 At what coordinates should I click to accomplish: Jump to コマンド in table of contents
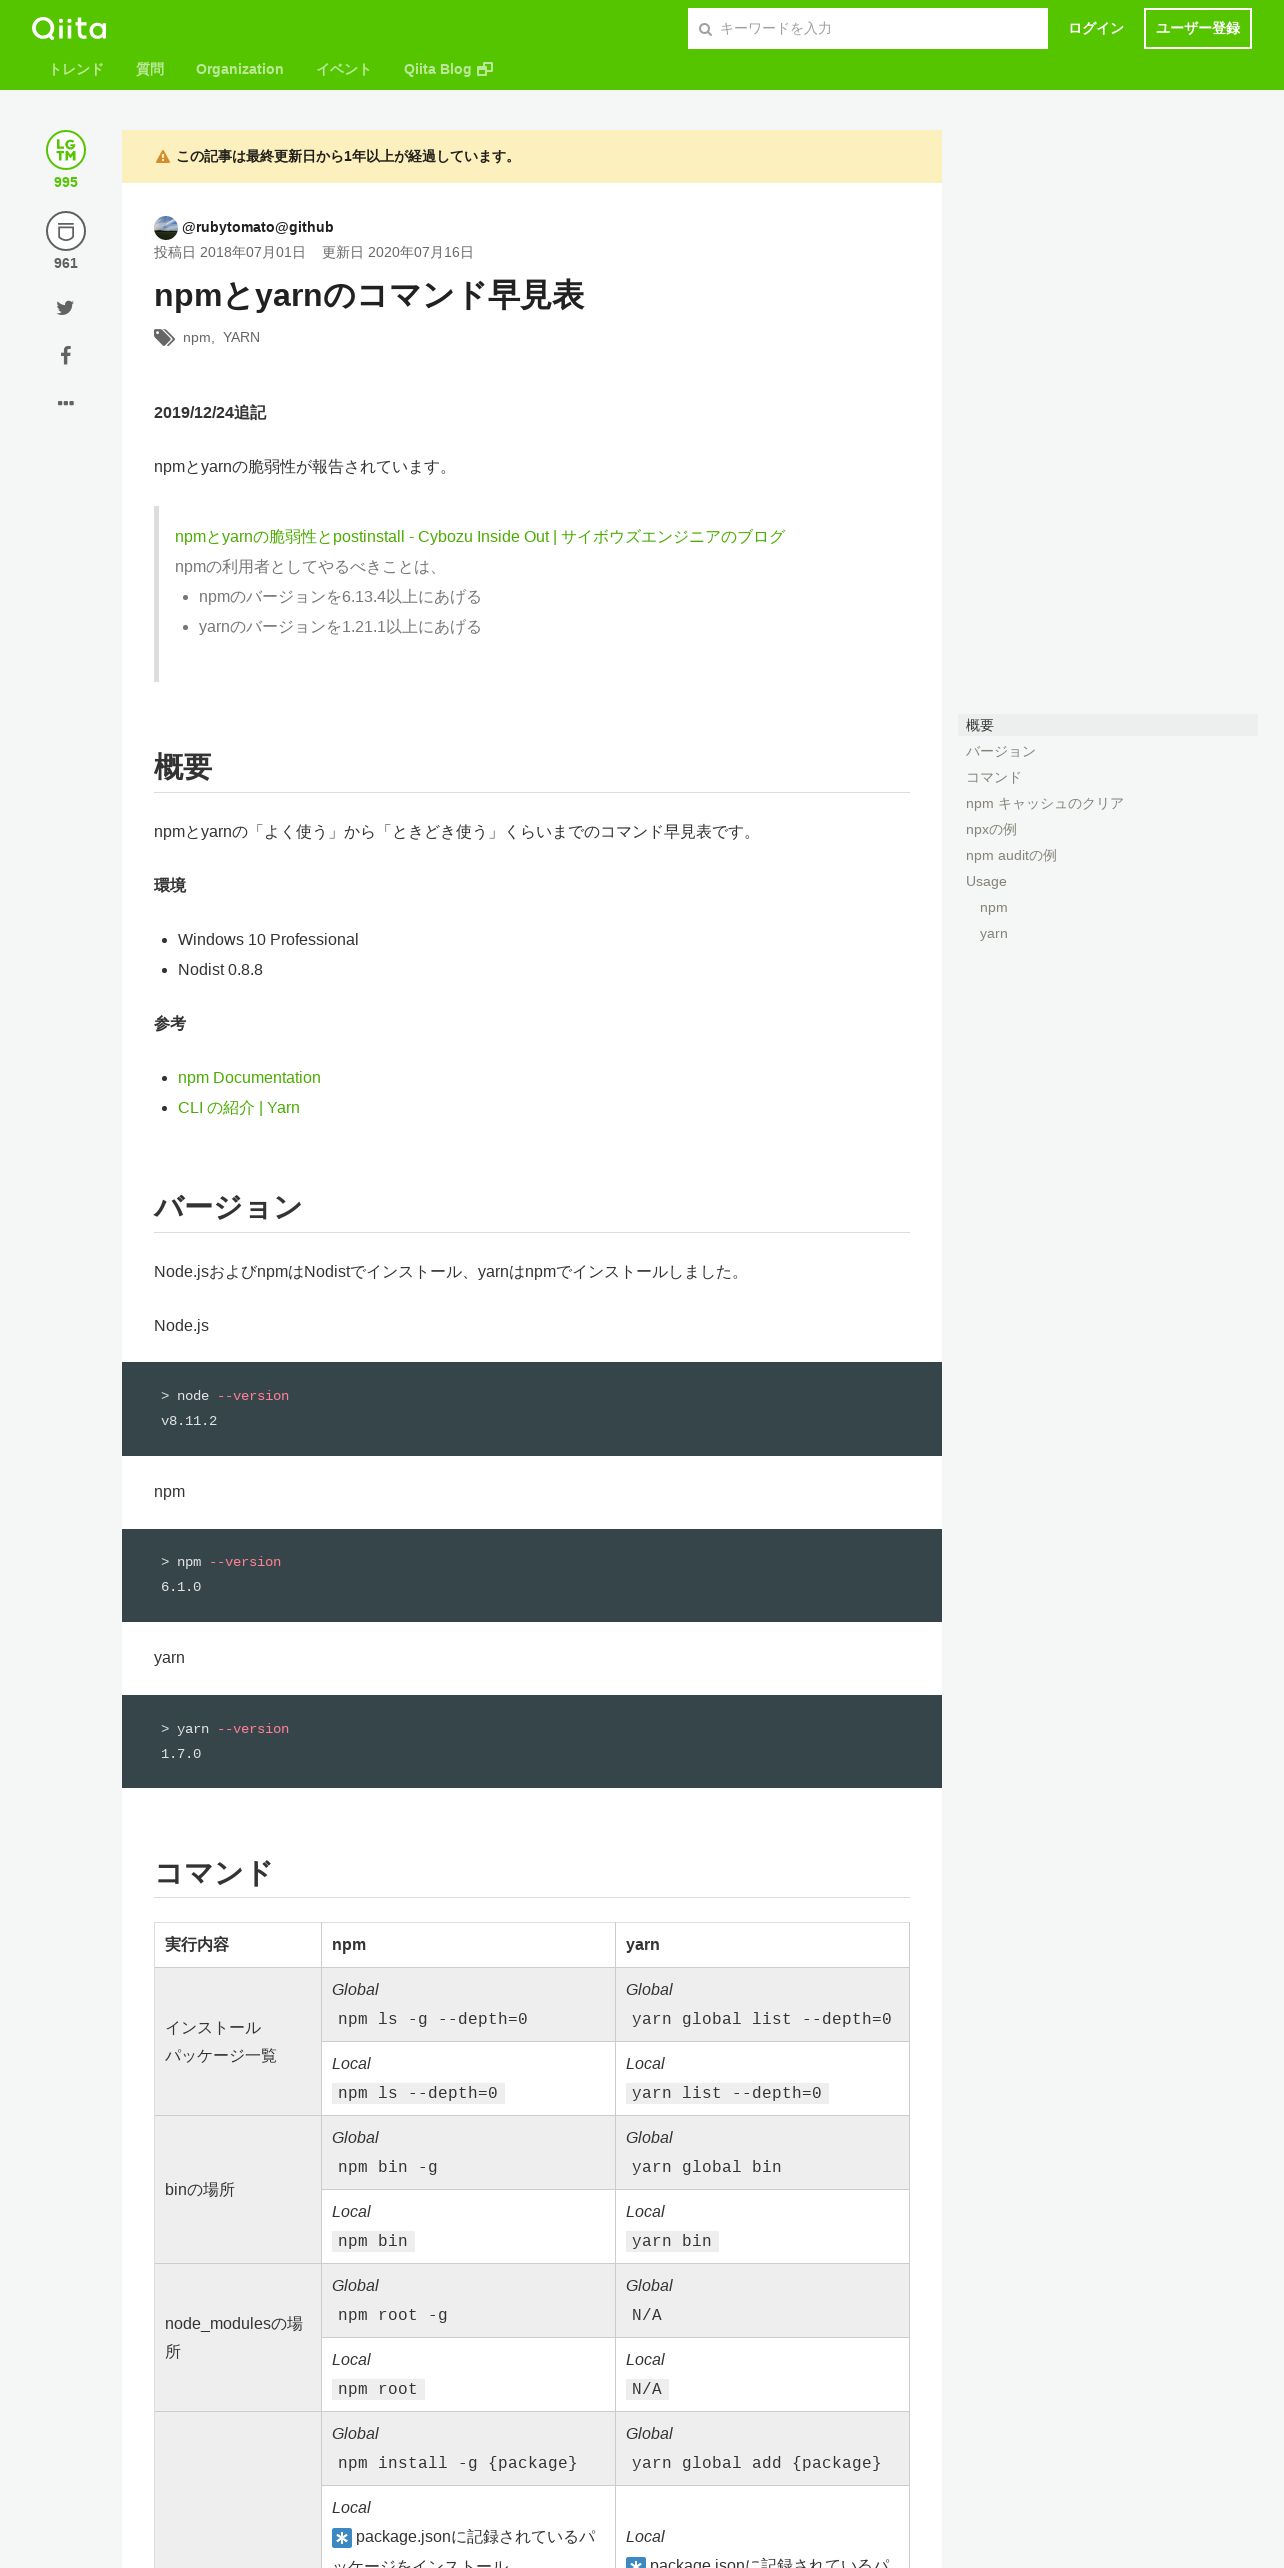point(994,777)
